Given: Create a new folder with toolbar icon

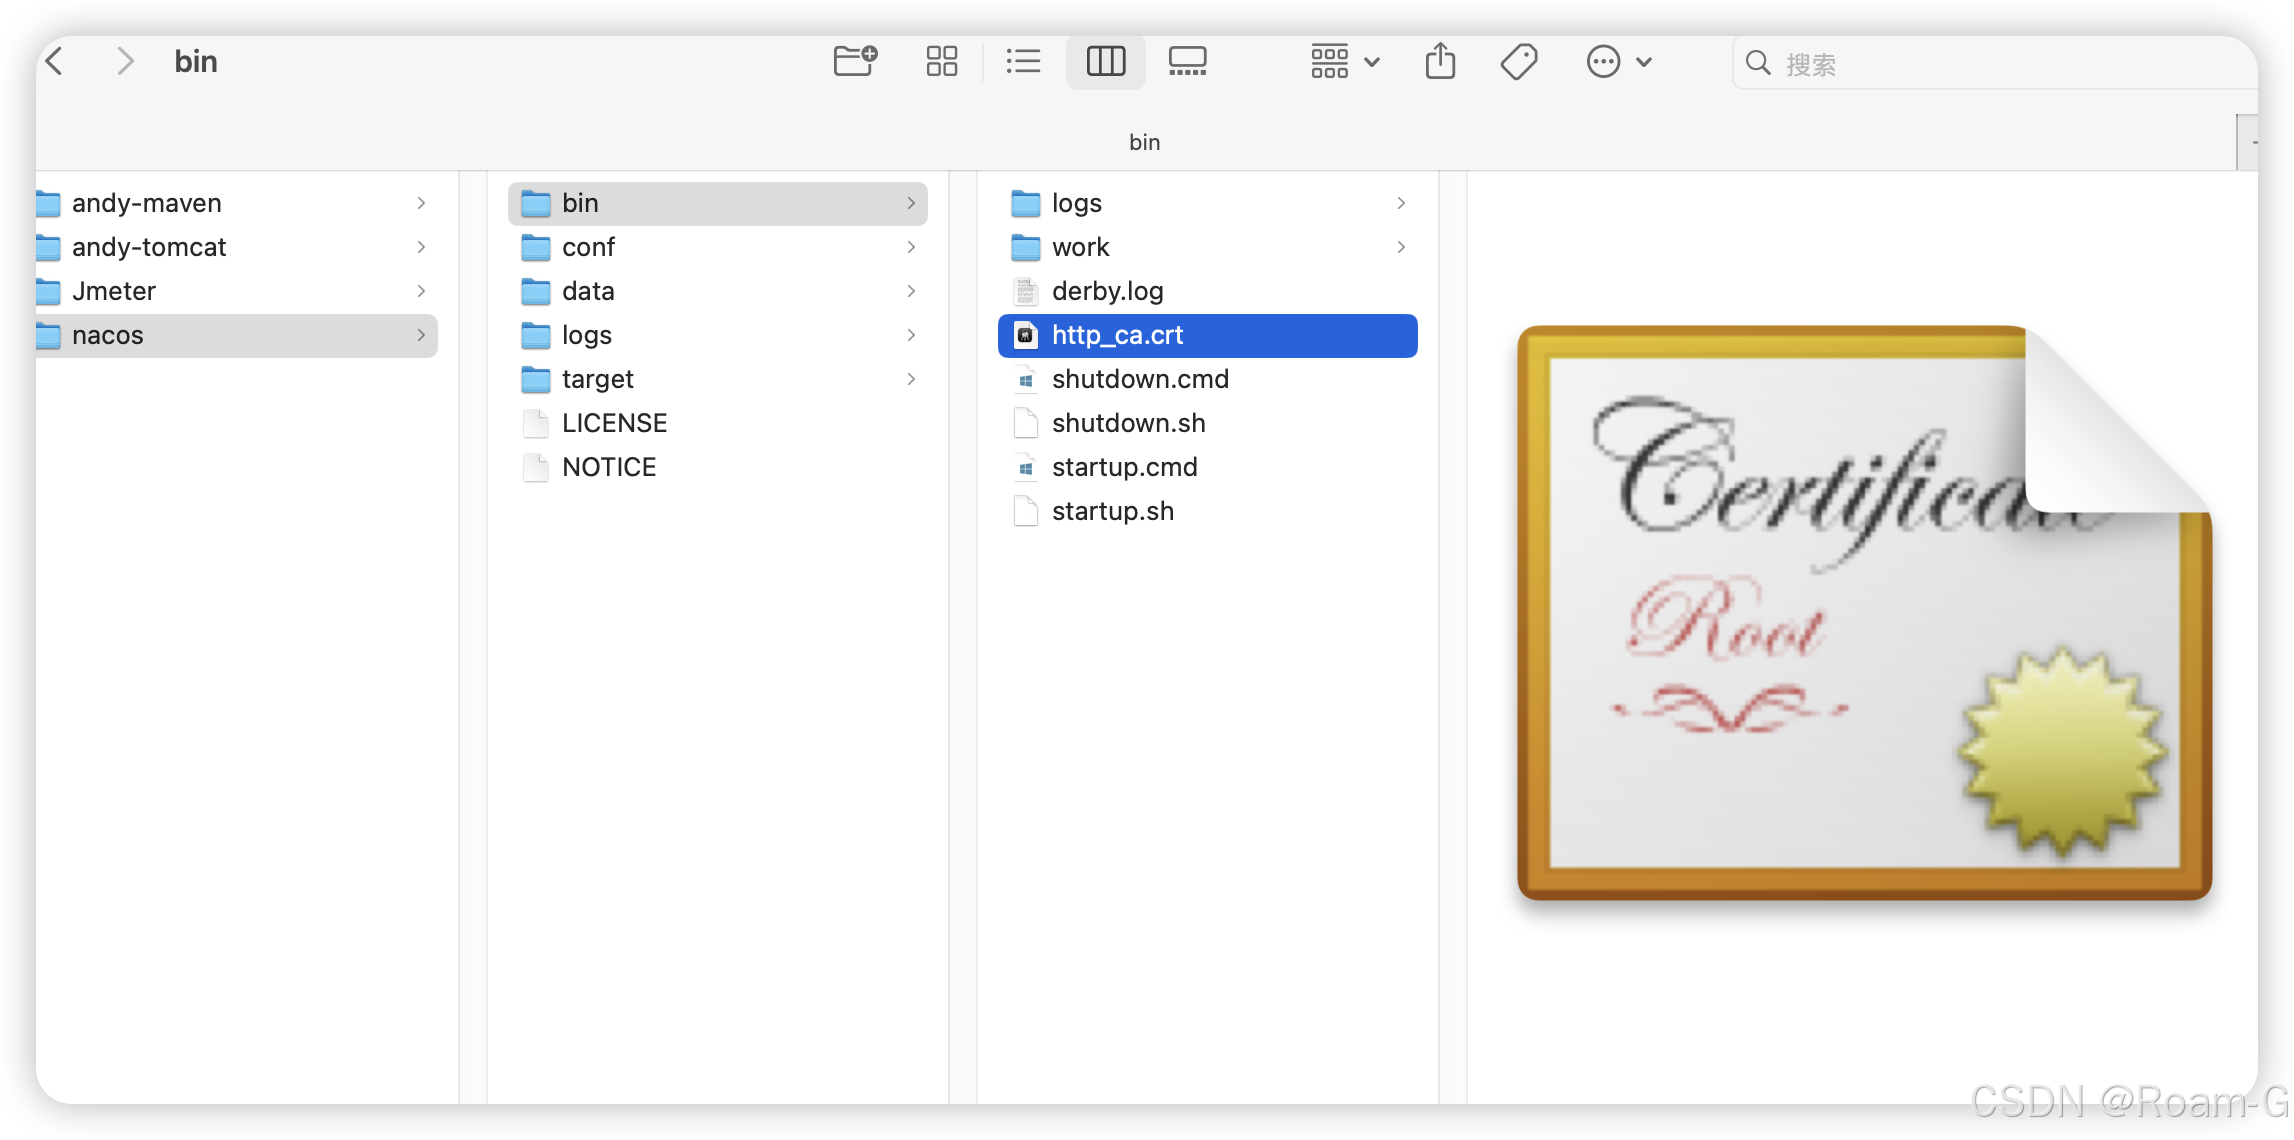Looking at the screenshot, I should pyautogui.click(x=855, y=62).
